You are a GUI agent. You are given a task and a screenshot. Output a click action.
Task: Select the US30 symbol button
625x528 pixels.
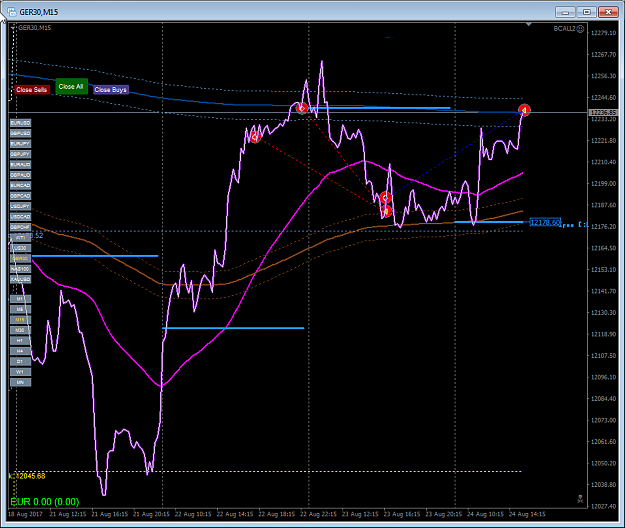click(20, 248)
